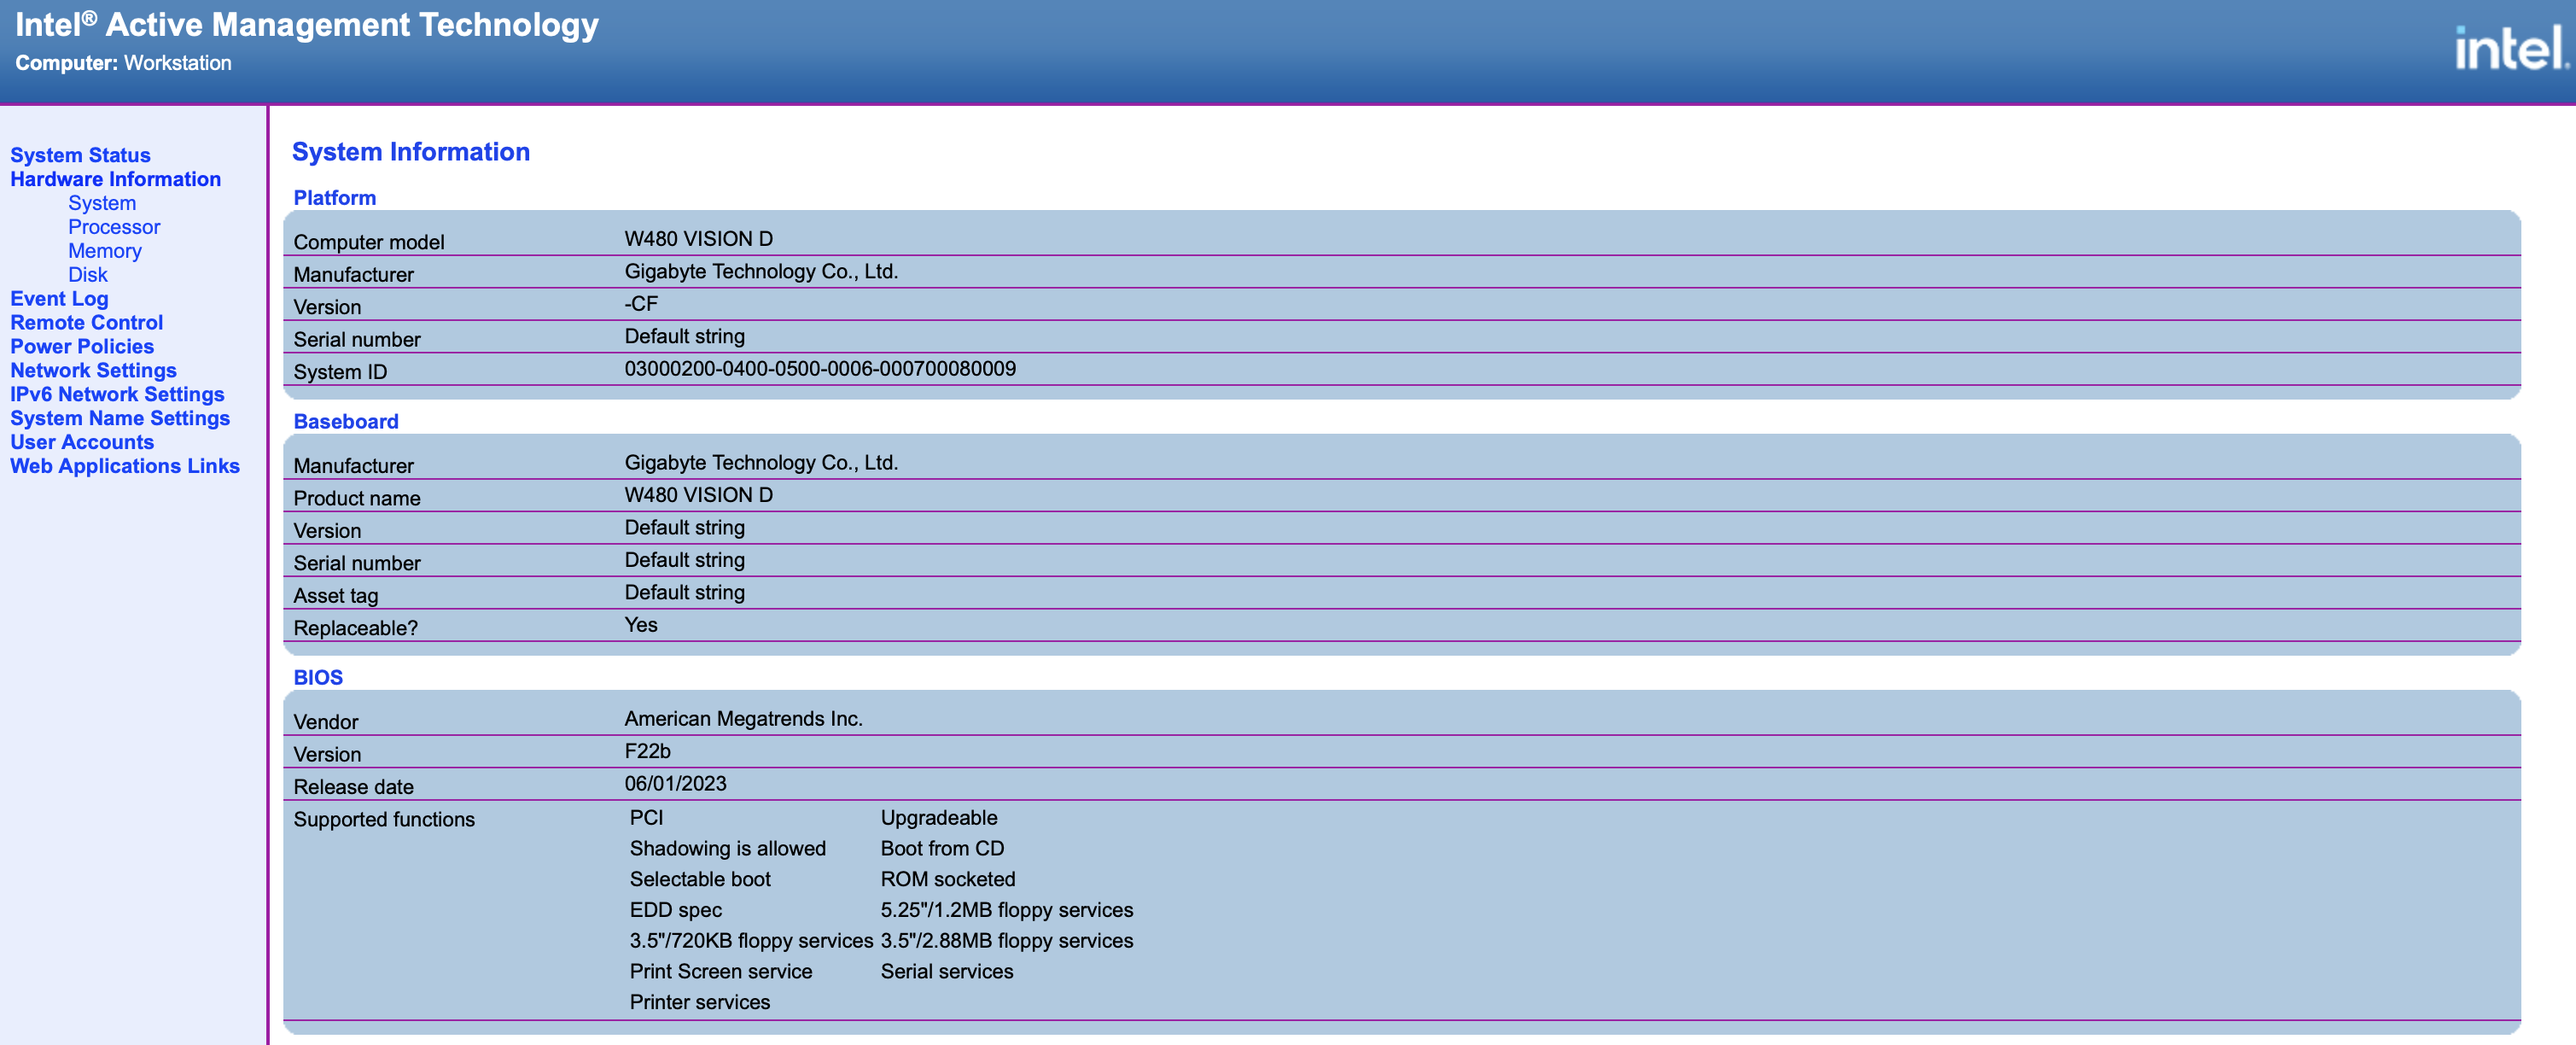Configure IPv6 Network Settings
Image resolution: width=2576 pixels, height=1045 pixels.
[117, 394]
